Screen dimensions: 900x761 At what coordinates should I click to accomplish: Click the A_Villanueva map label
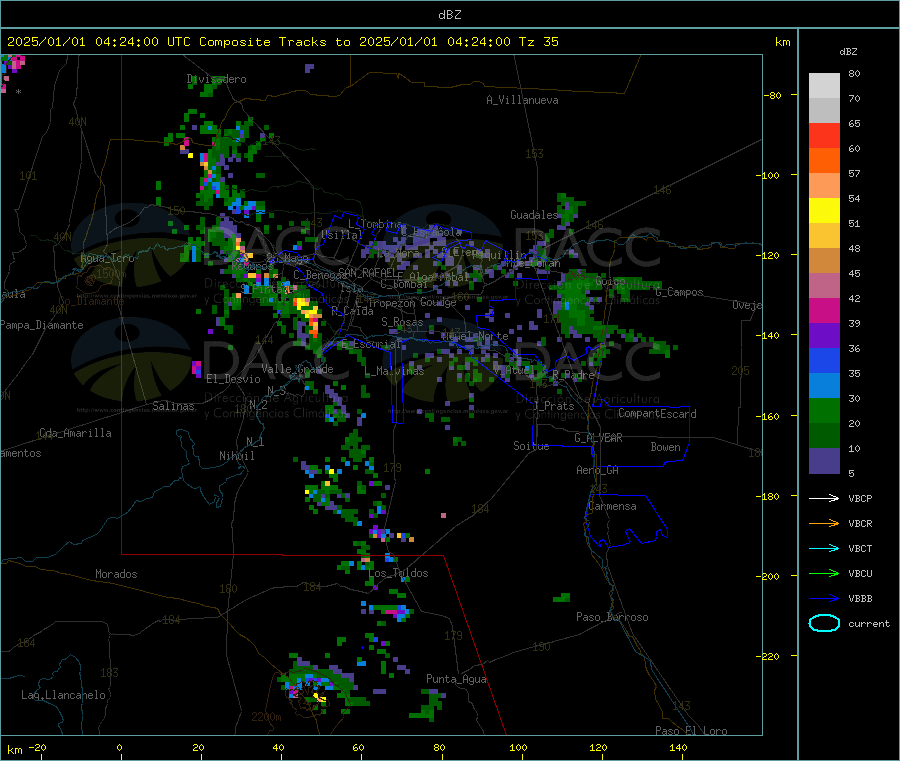(x=522, y=100)
